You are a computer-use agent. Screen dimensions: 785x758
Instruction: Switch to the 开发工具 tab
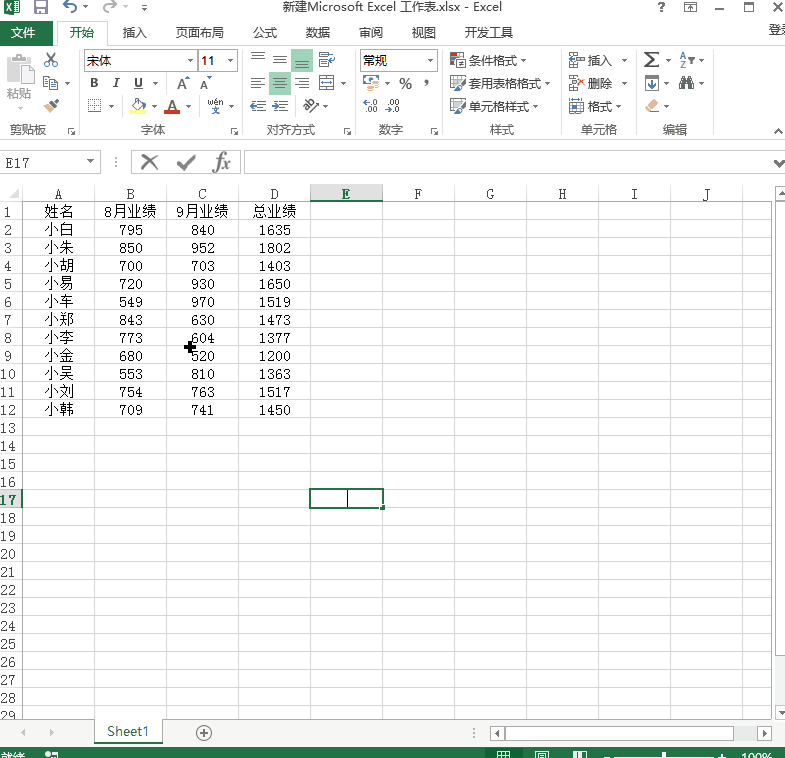(x=489, y=33)
